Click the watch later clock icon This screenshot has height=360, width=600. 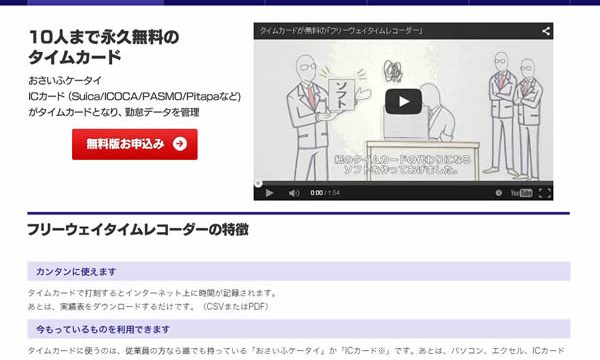499,193
